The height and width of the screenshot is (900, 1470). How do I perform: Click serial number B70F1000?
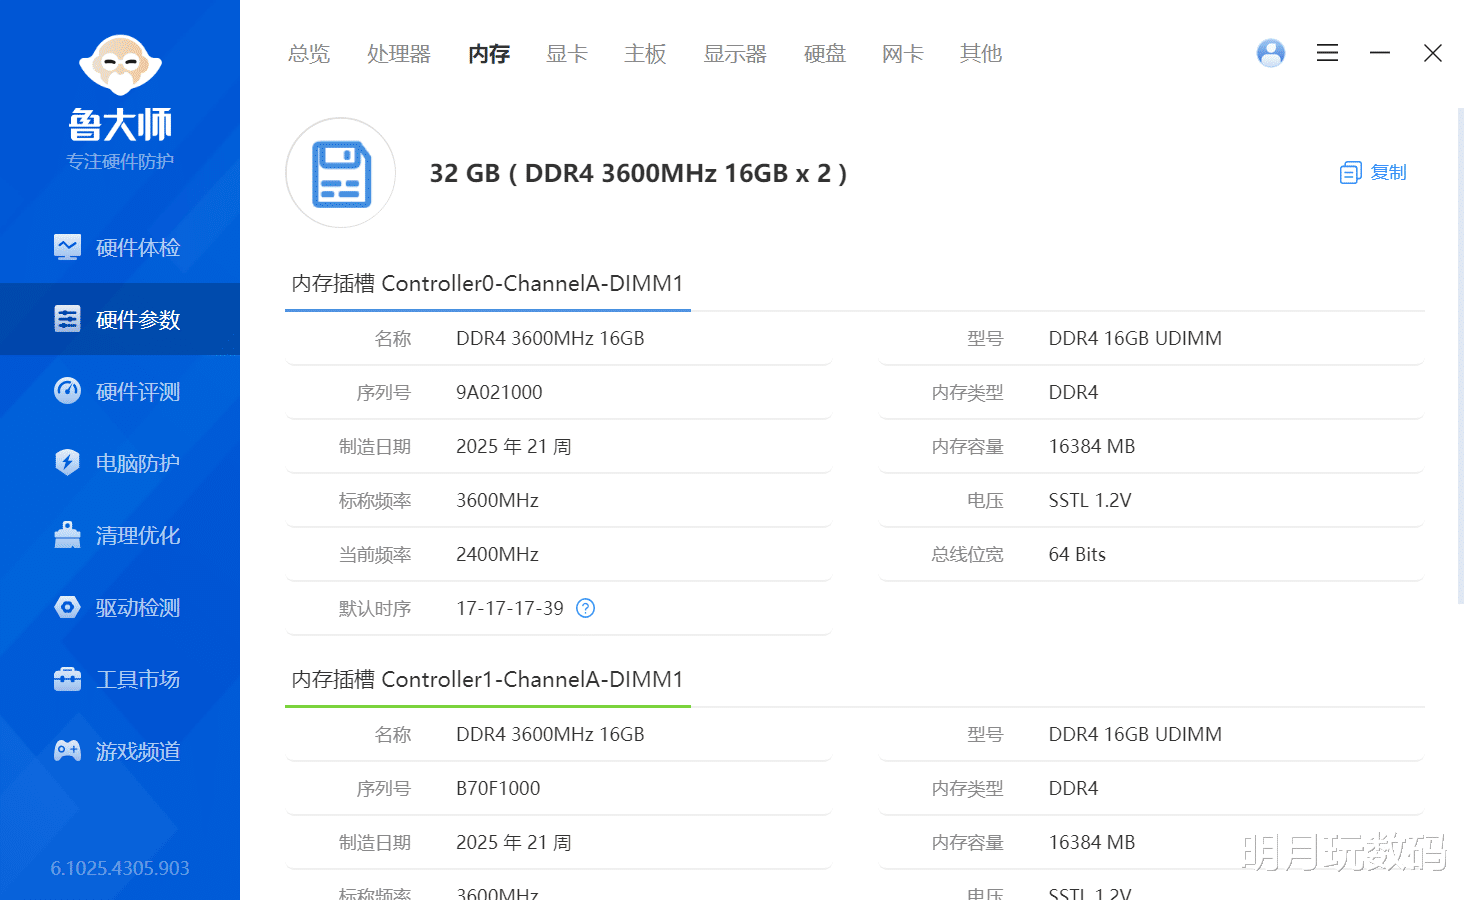click(x=498, y=788)
